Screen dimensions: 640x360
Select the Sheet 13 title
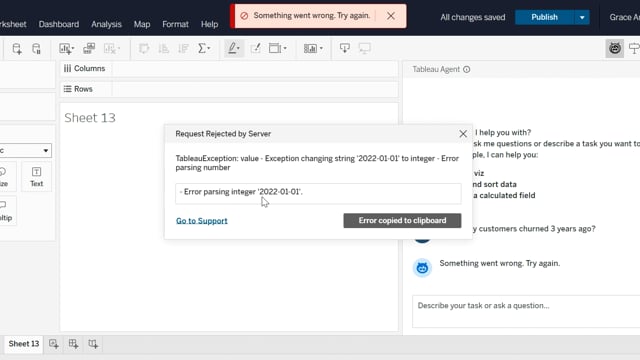tap(90, 118)
